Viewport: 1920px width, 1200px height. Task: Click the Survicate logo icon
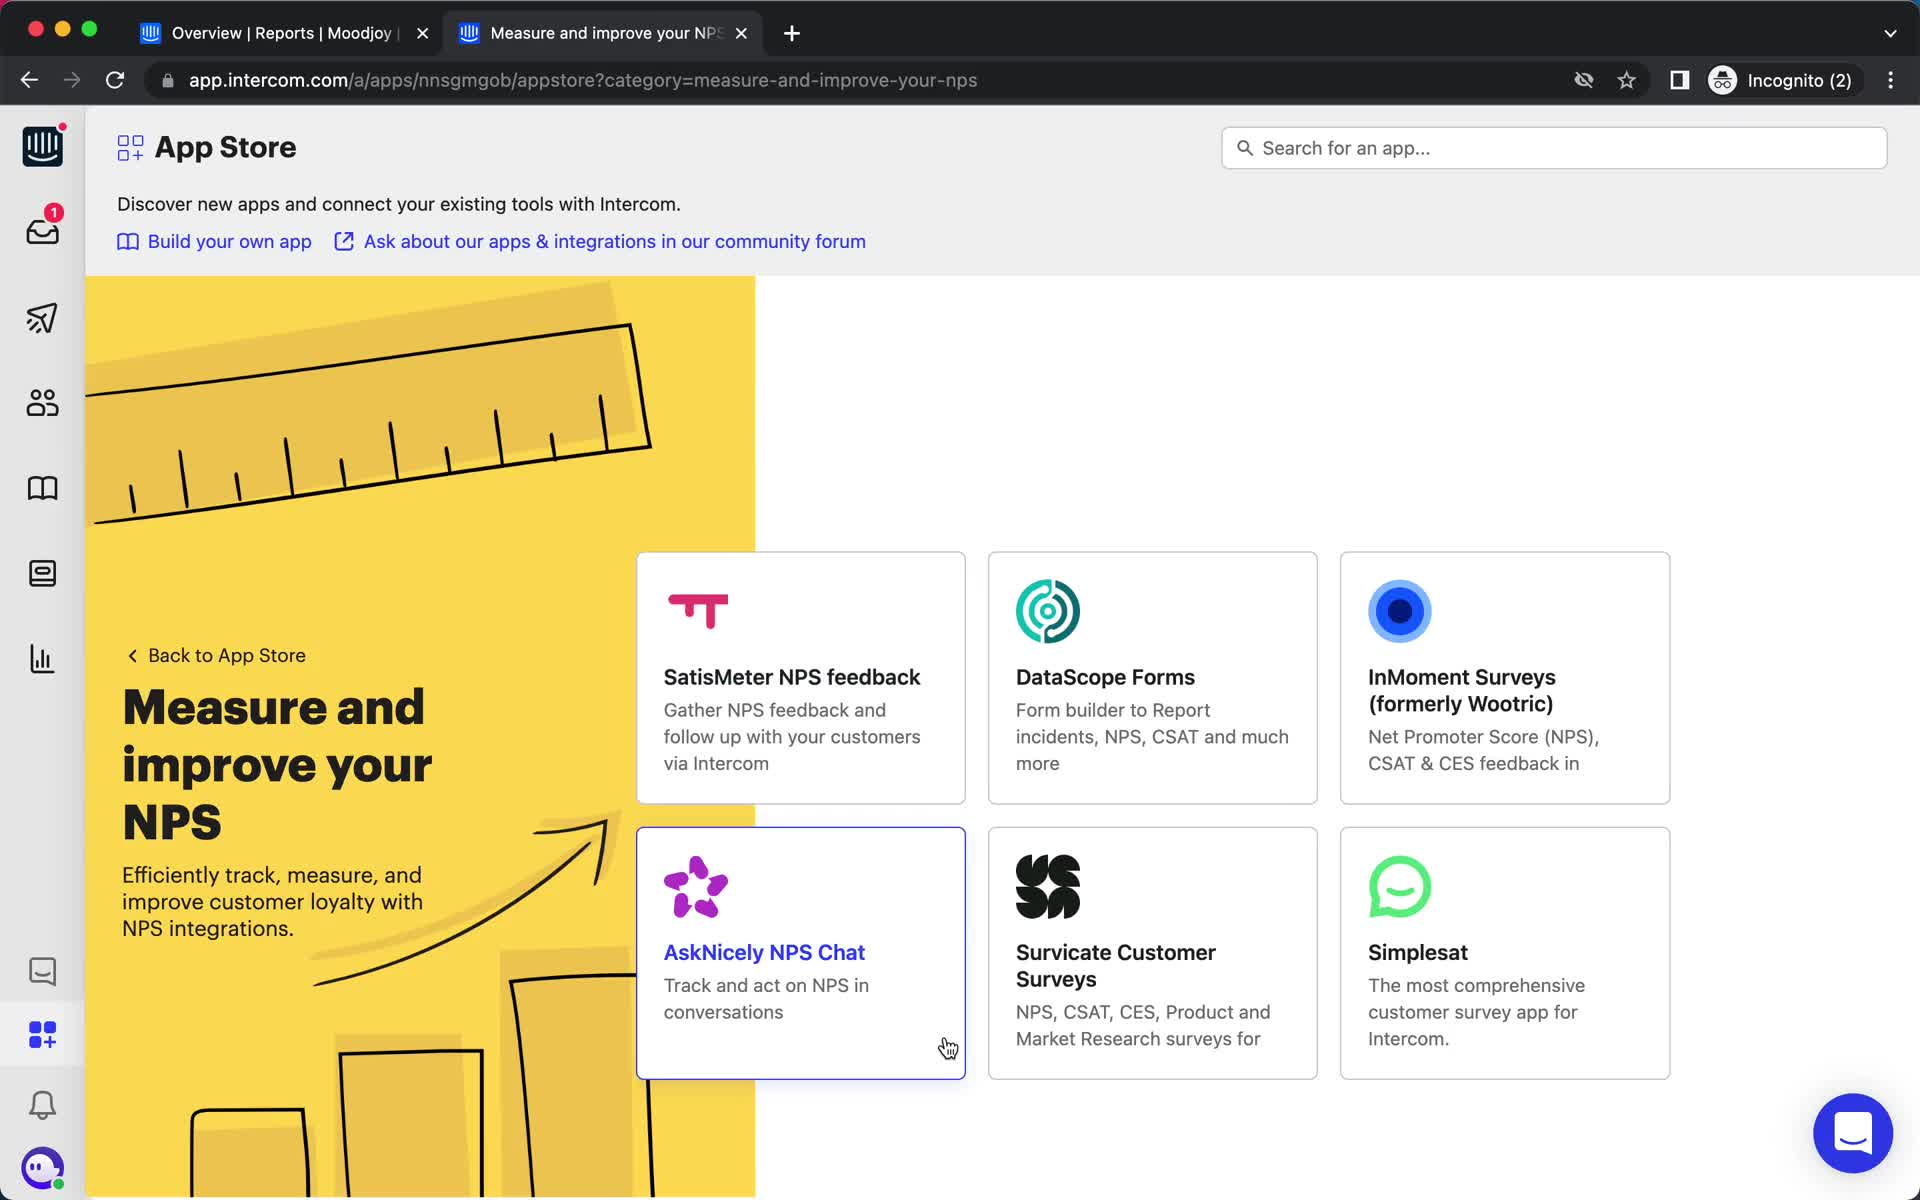click(1048, 887)
